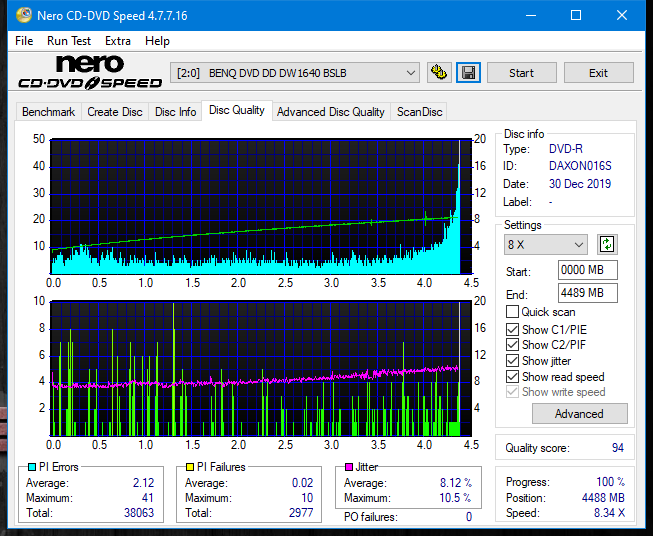
Task: Minimize the Nero CD-DVD Speed window
Action: coord(531,15)
